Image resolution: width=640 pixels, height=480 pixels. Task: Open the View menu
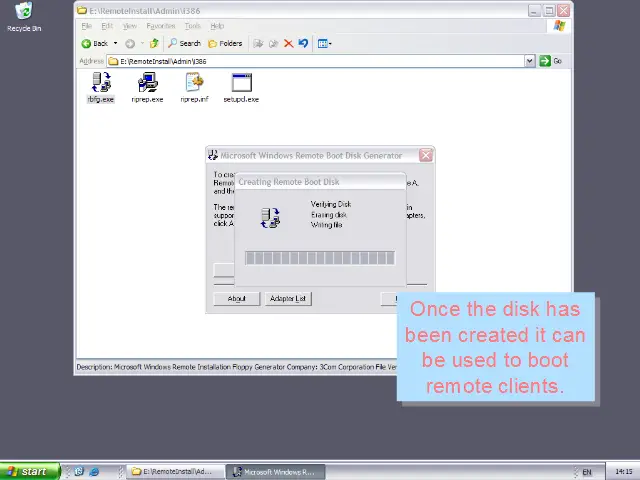click(x=130, y=26)
